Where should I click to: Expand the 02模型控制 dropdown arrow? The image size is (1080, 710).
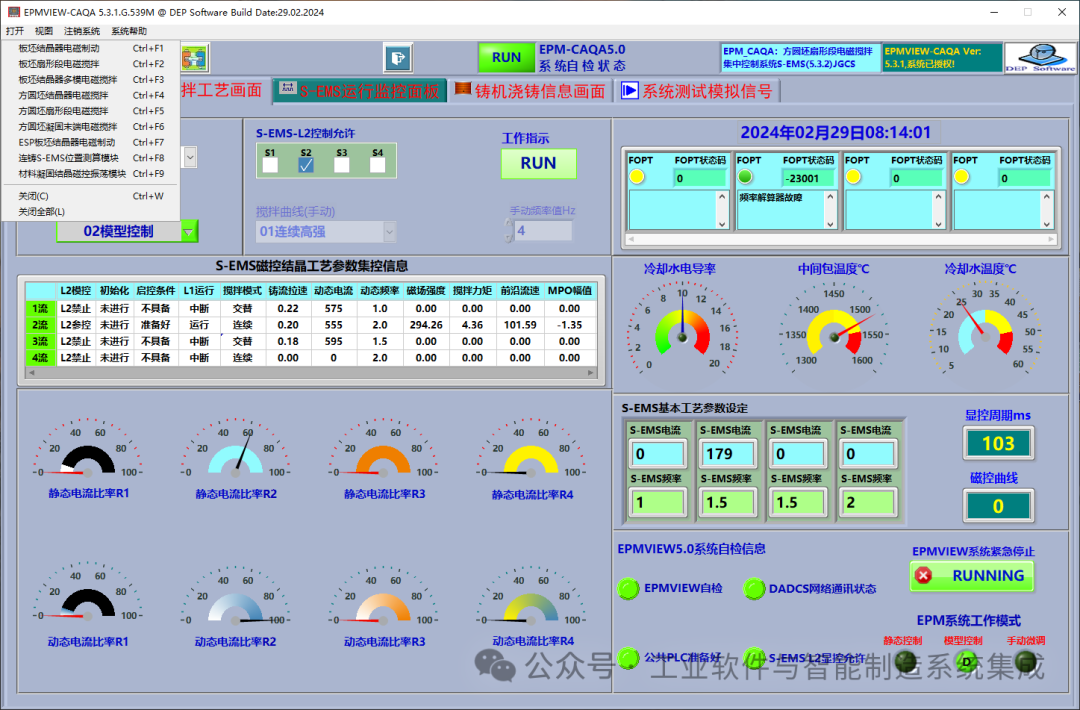pyautogui.click(x=188, y=232)
